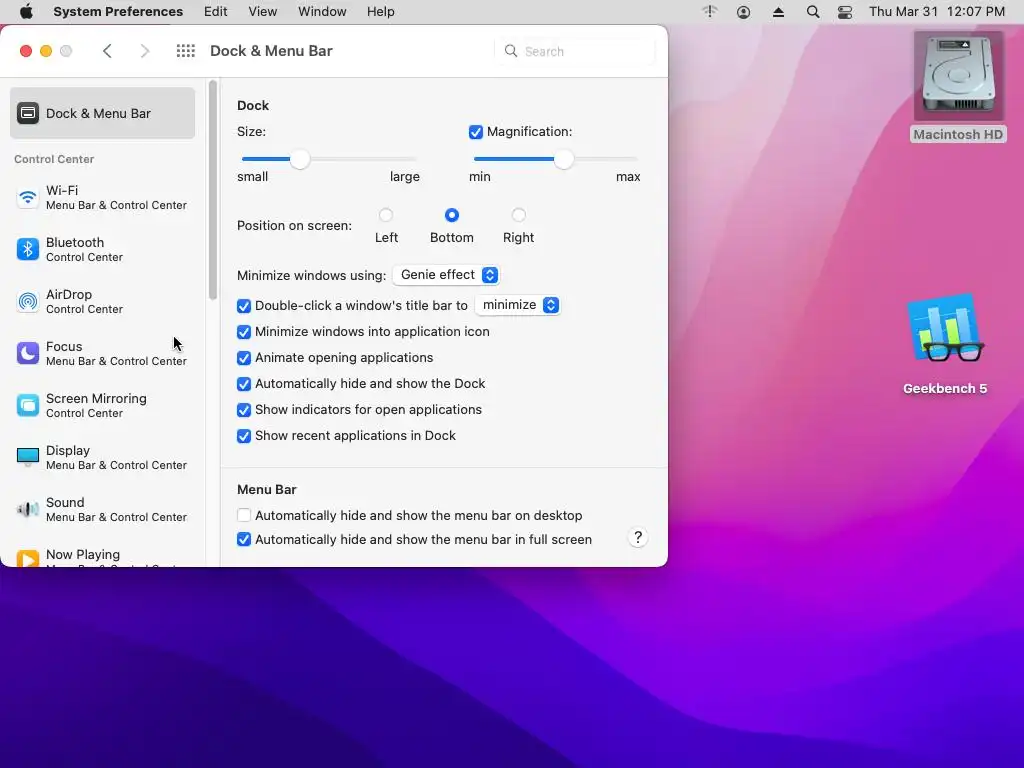Viewport: 1024px width, 768px height.
Task: Click the Magnification slider thumb
Action: click(x=564, y=159)
